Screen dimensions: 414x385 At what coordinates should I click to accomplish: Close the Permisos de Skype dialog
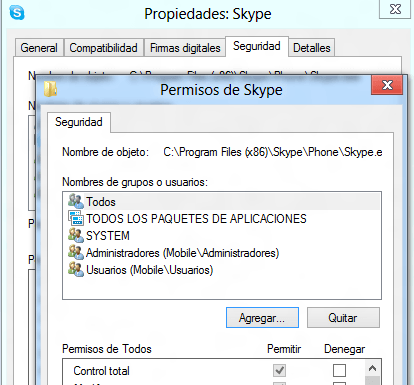point(387,85)
